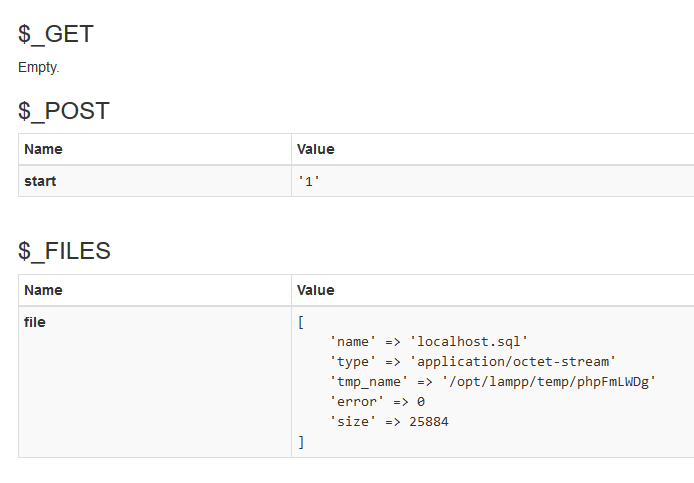Viewport: 694px width, 483px height.
Task: Select the "file" row name cell
Action: coord(35,322)
